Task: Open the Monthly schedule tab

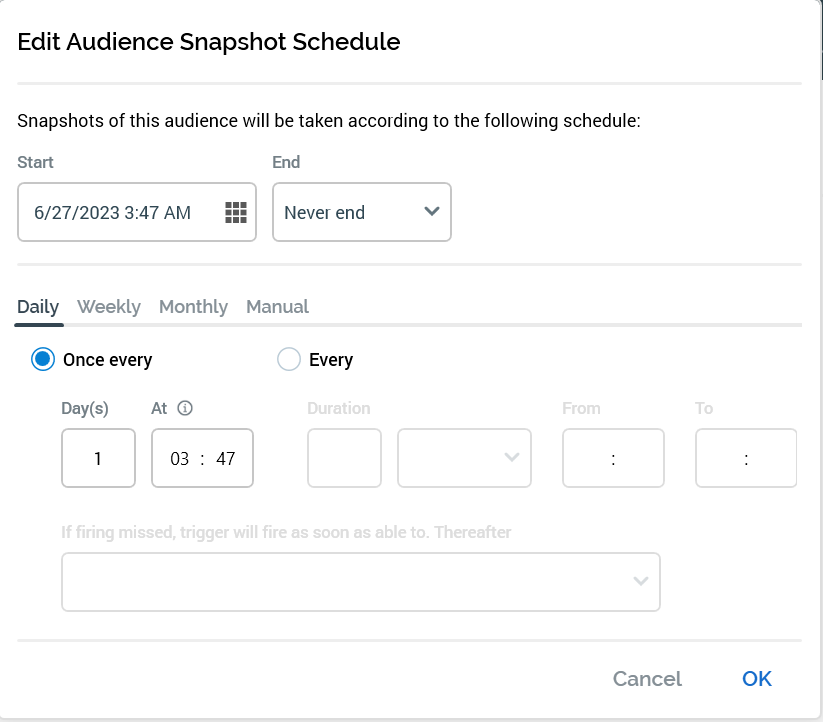Action: [x=193, y=307]
